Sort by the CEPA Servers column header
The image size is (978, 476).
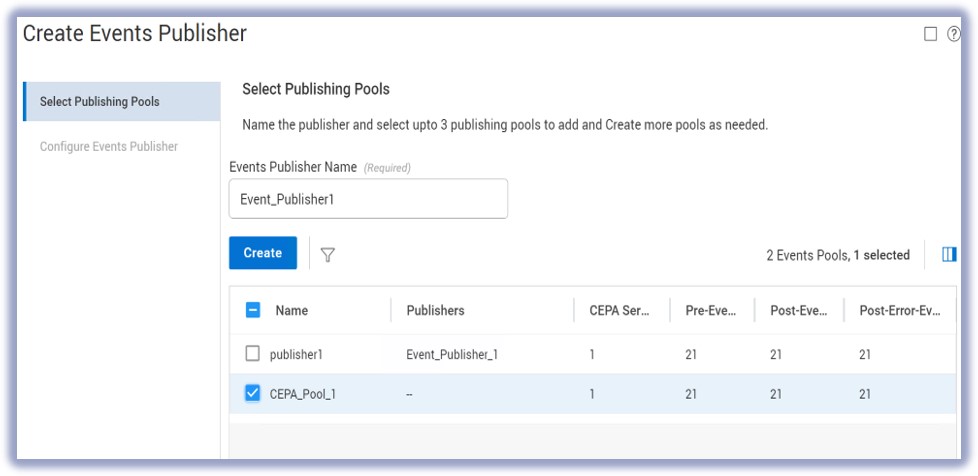[x=619, y=310]
